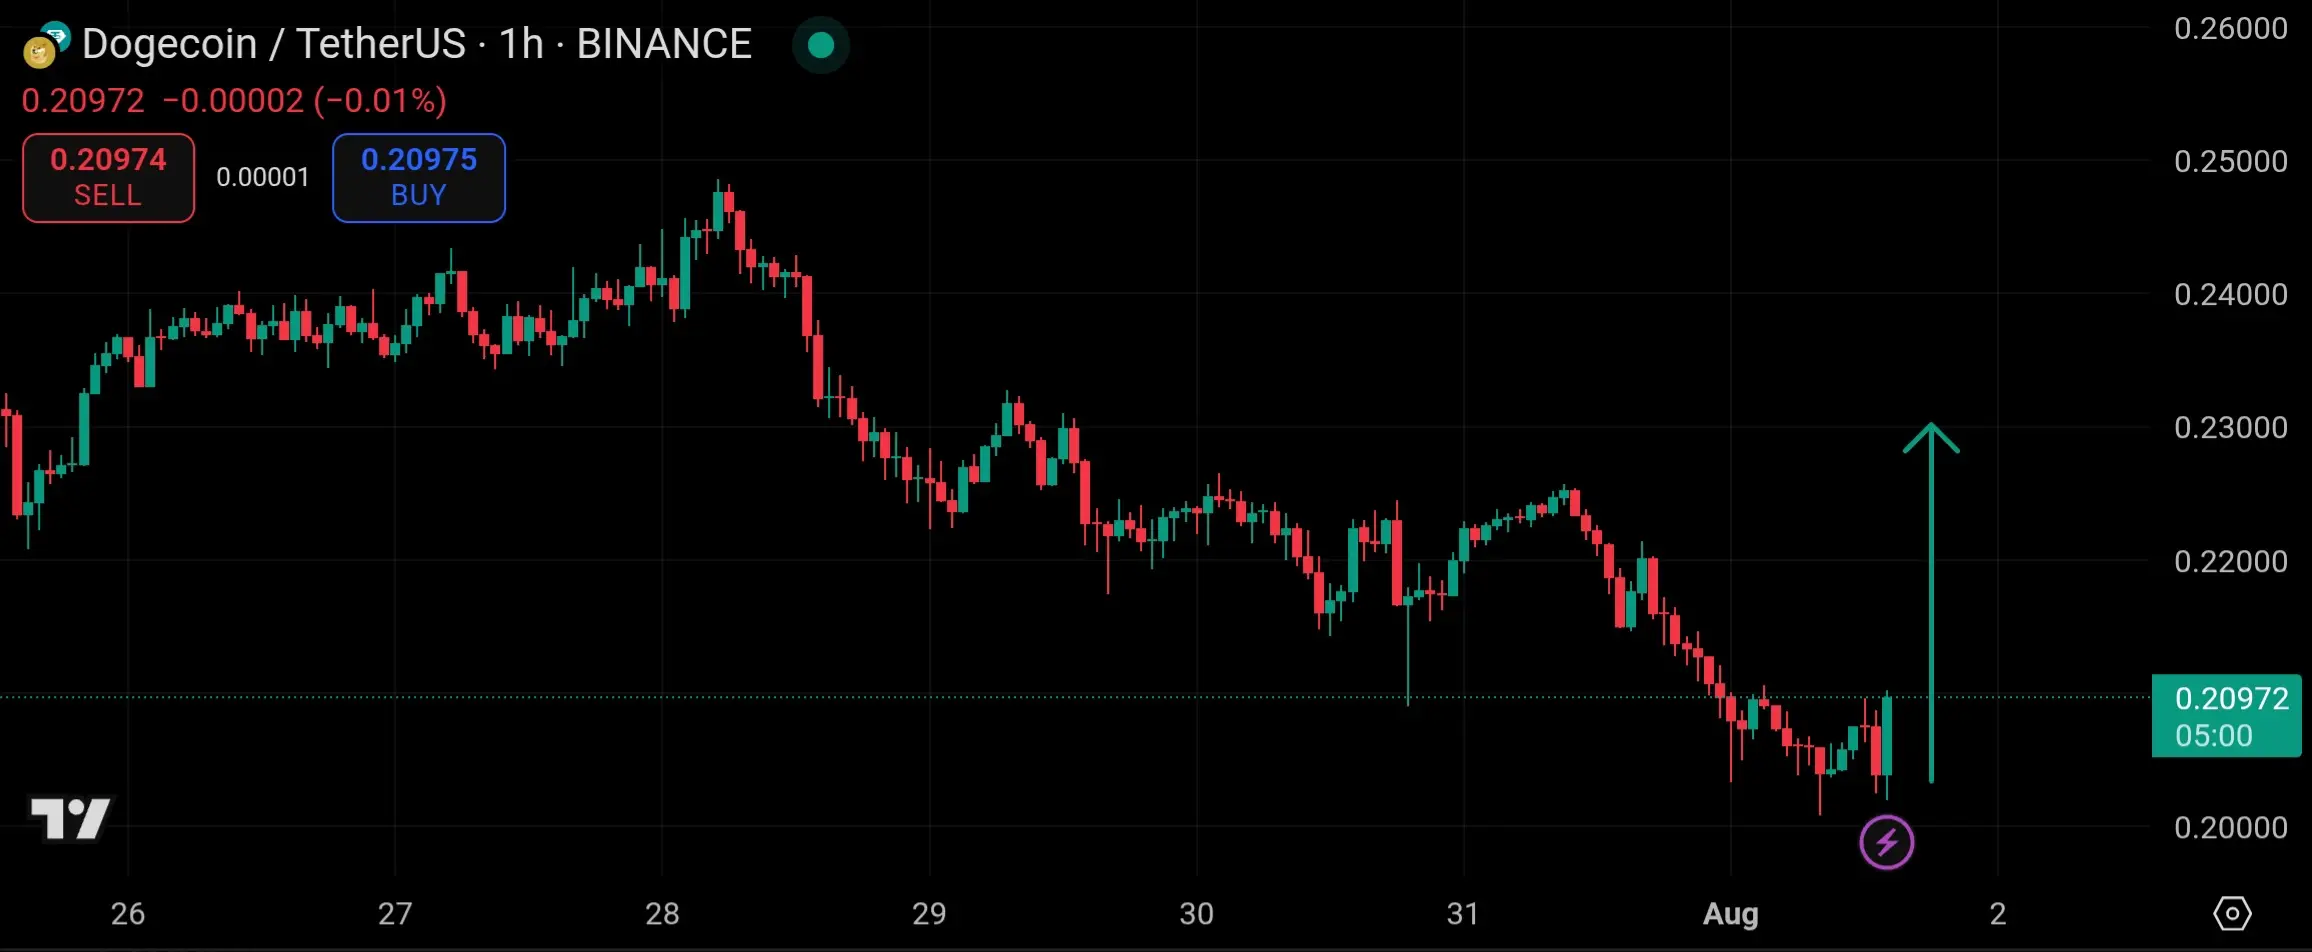Click the spread value 0.00001
This screenshot has height=952, width=2312.
263,178
